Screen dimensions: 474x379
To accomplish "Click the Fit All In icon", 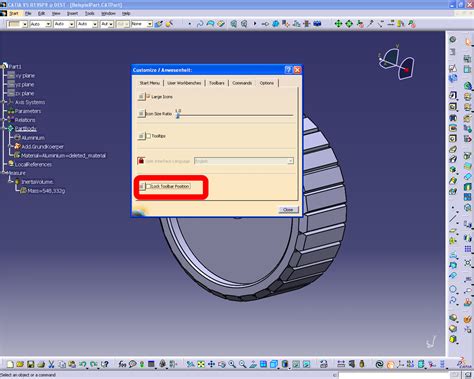I will click(201, 364).
